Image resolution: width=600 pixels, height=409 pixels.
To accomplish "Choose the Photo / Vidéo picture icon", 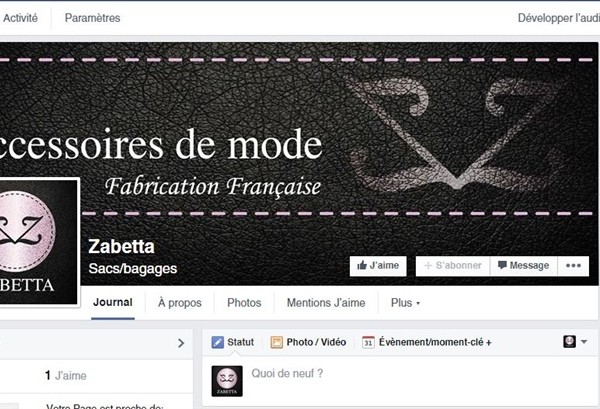I will pos(276,342).
